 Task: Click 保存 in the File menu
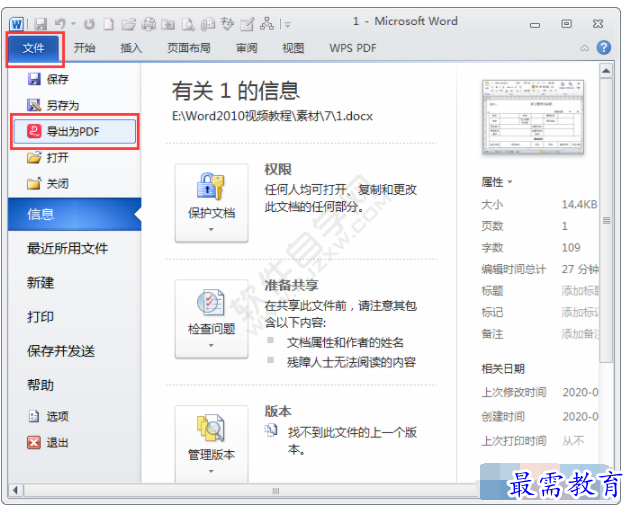tap(75, 79)
